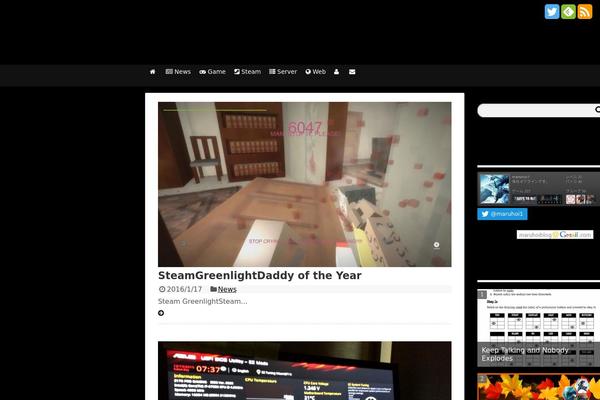Click the search magnifier icon
600x400 pixels.
click(597, 110)
